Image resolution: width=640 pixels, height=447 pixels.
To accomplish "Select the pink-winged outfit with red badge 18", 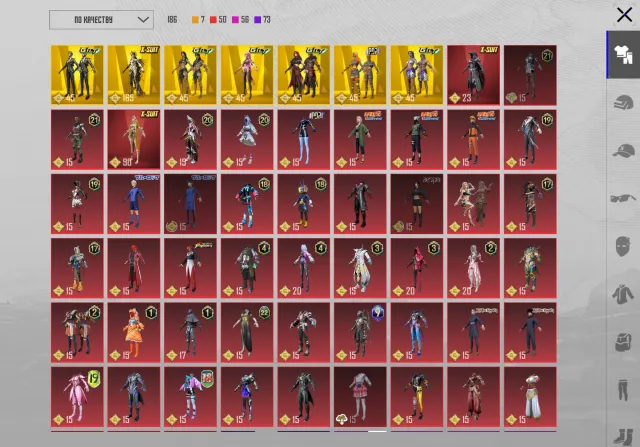I will tap(191, 397).
